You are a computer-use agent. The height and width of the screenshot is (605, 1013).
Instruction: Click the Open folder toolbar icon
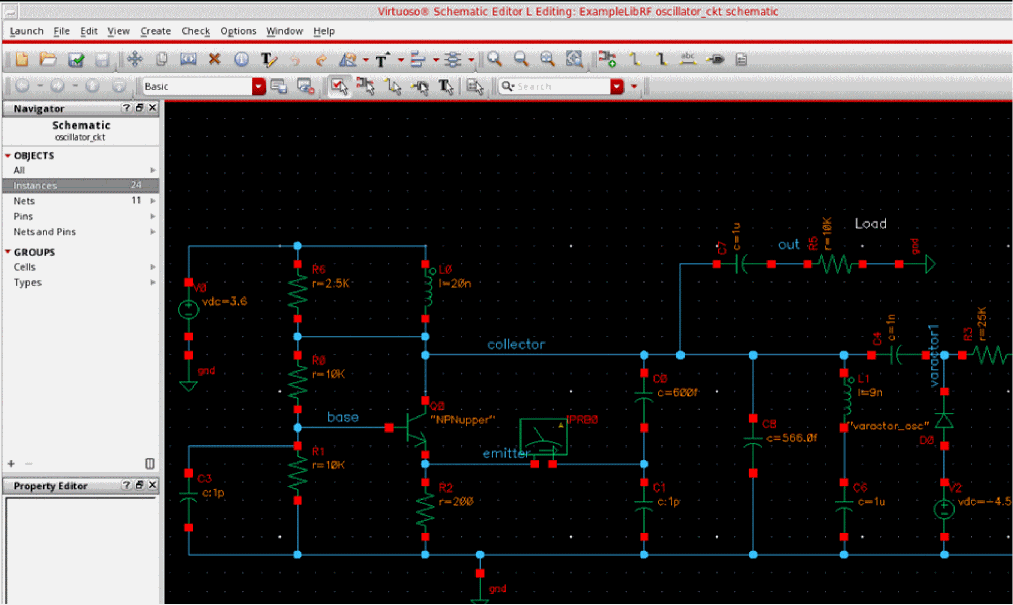[x=49, y=60]
